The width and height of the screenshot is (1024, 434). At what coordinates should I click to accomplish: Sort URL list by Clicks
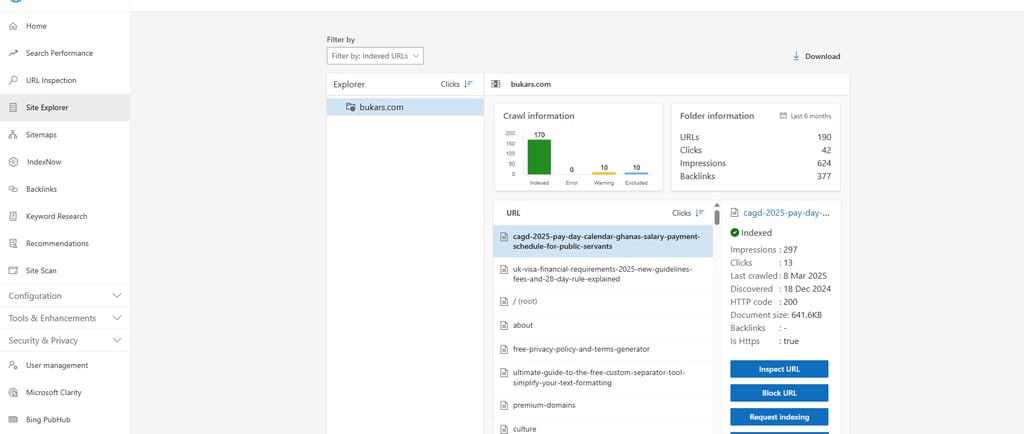point(688,213)
